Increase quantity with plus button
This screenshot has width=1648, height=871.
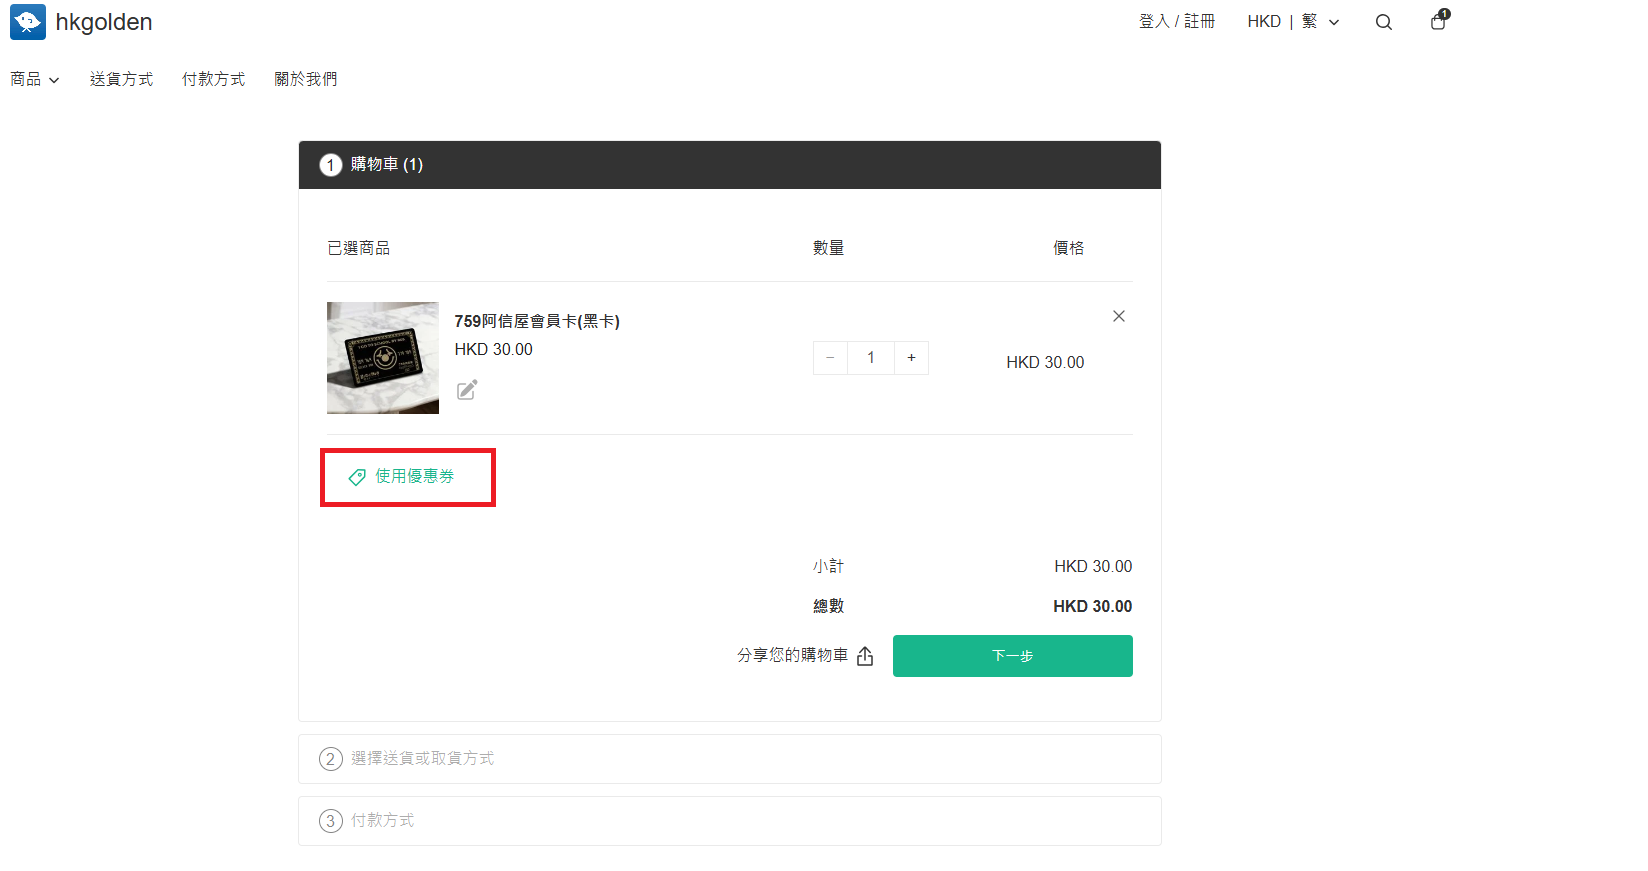coord(911,358)
